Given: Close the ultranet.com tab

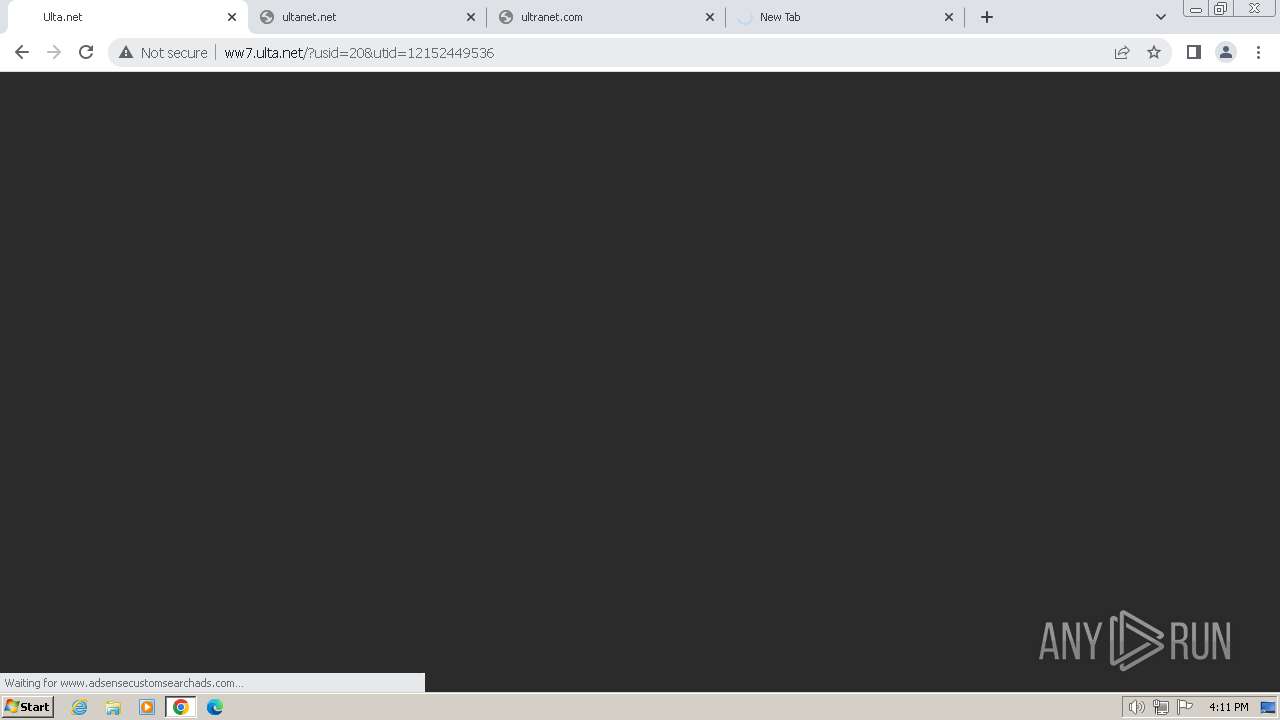Looking at the screenshot, I should (x=710, y=17).
